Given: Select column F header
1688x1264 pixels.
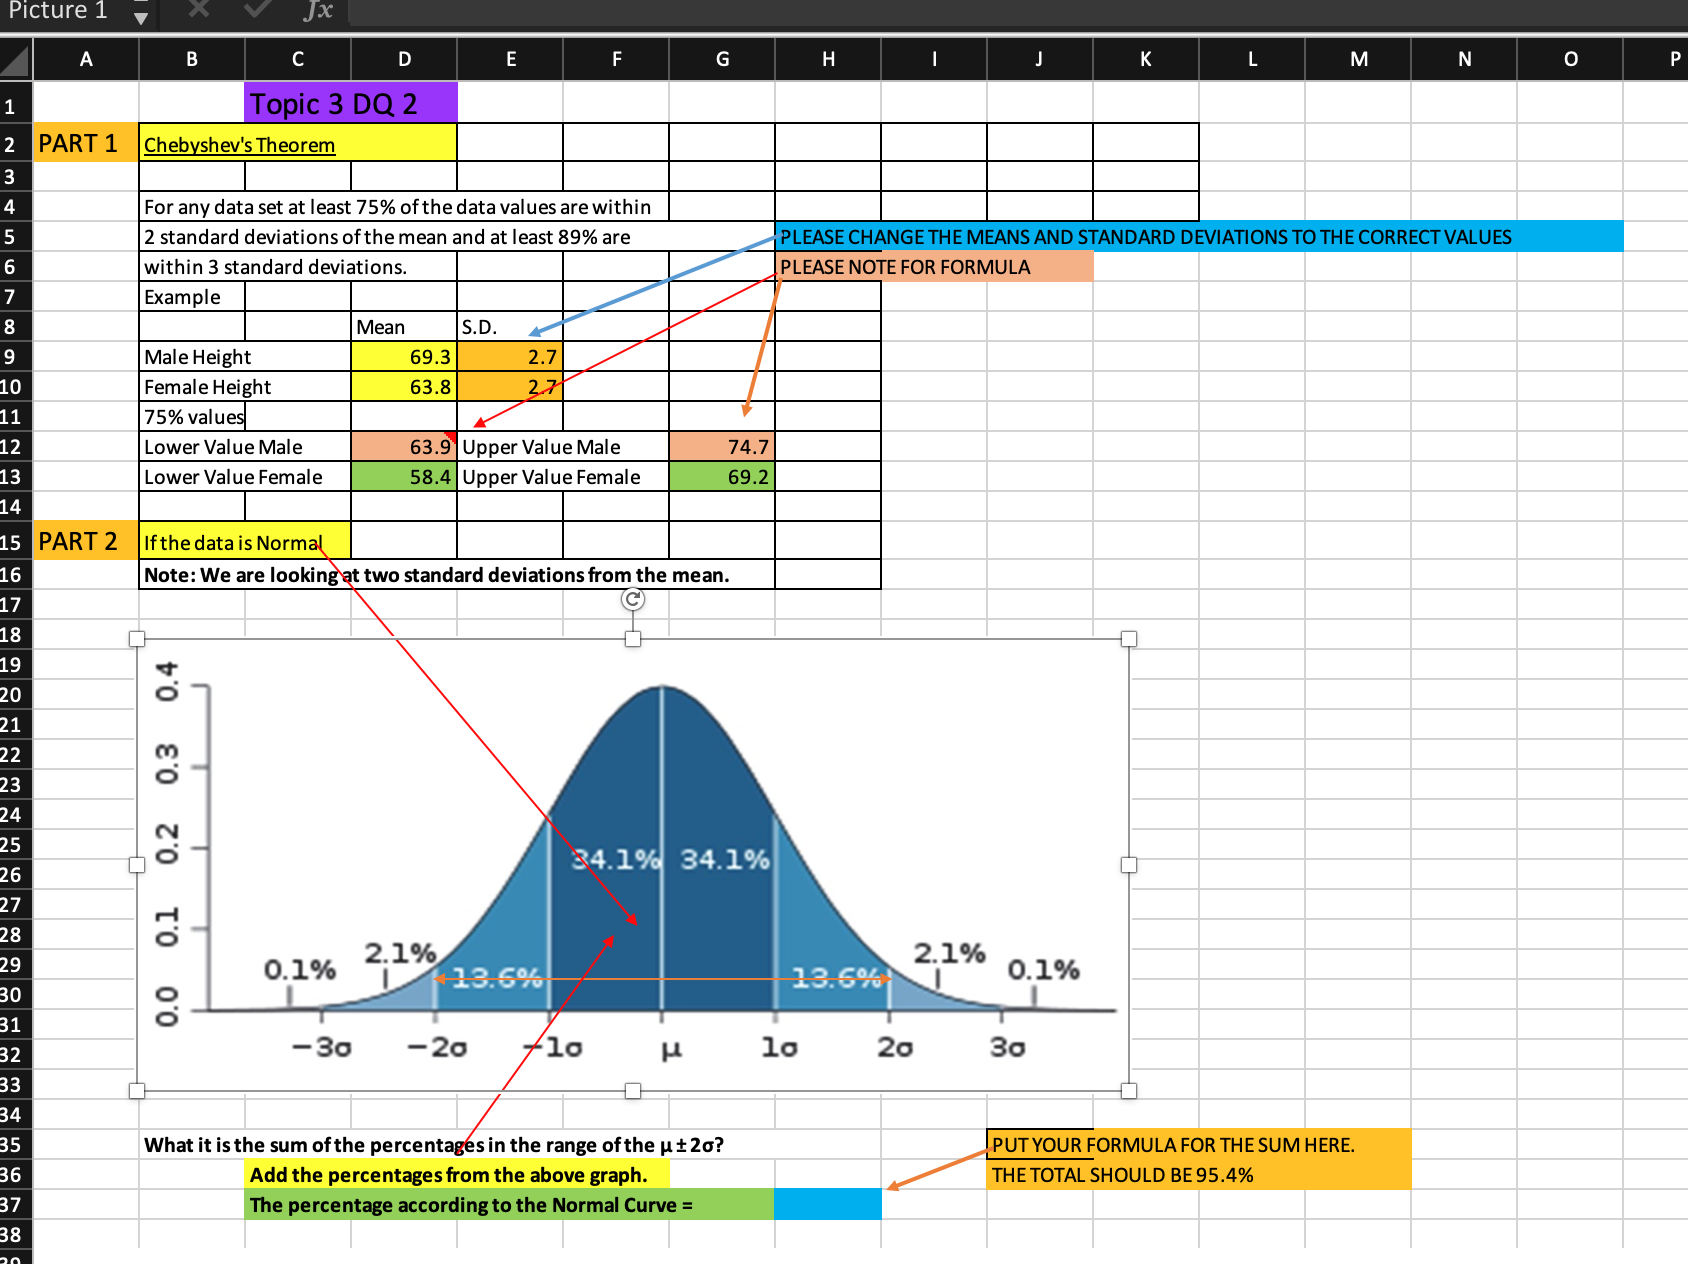Looking at the screenshot, I should pos(617,59).
